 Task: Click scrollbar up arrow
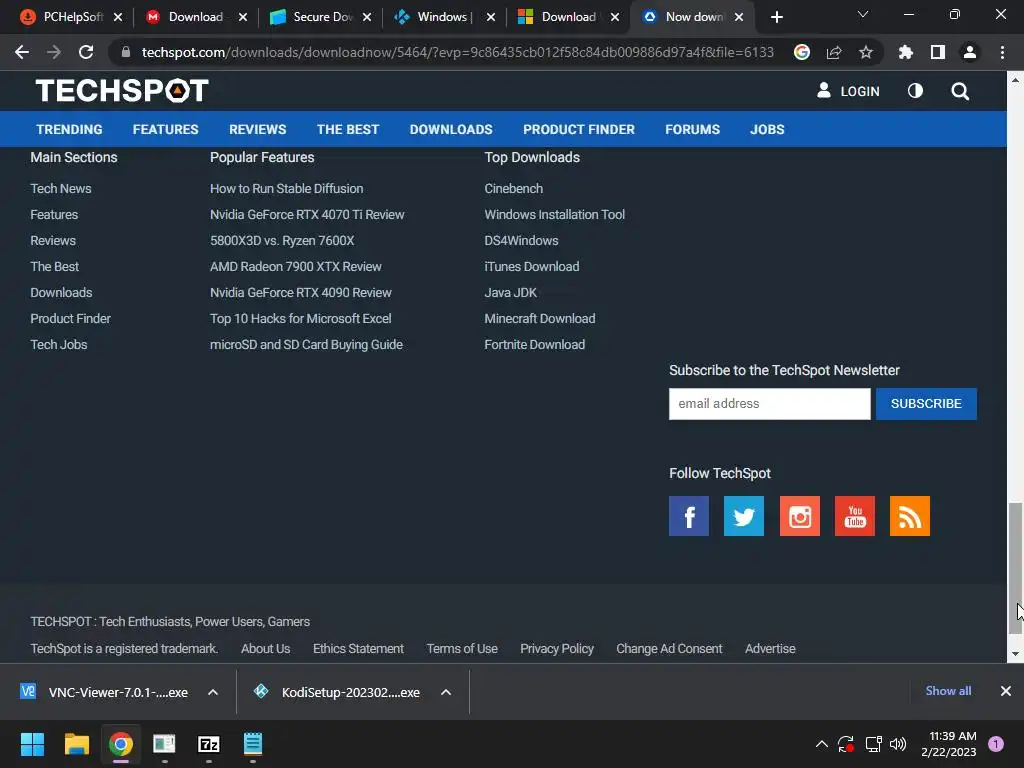(1015, 80)
